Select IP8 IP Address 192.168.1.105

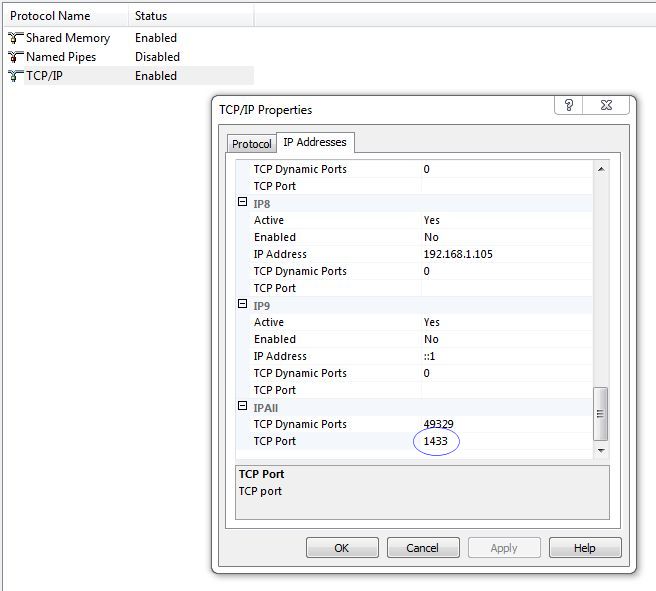458,254
